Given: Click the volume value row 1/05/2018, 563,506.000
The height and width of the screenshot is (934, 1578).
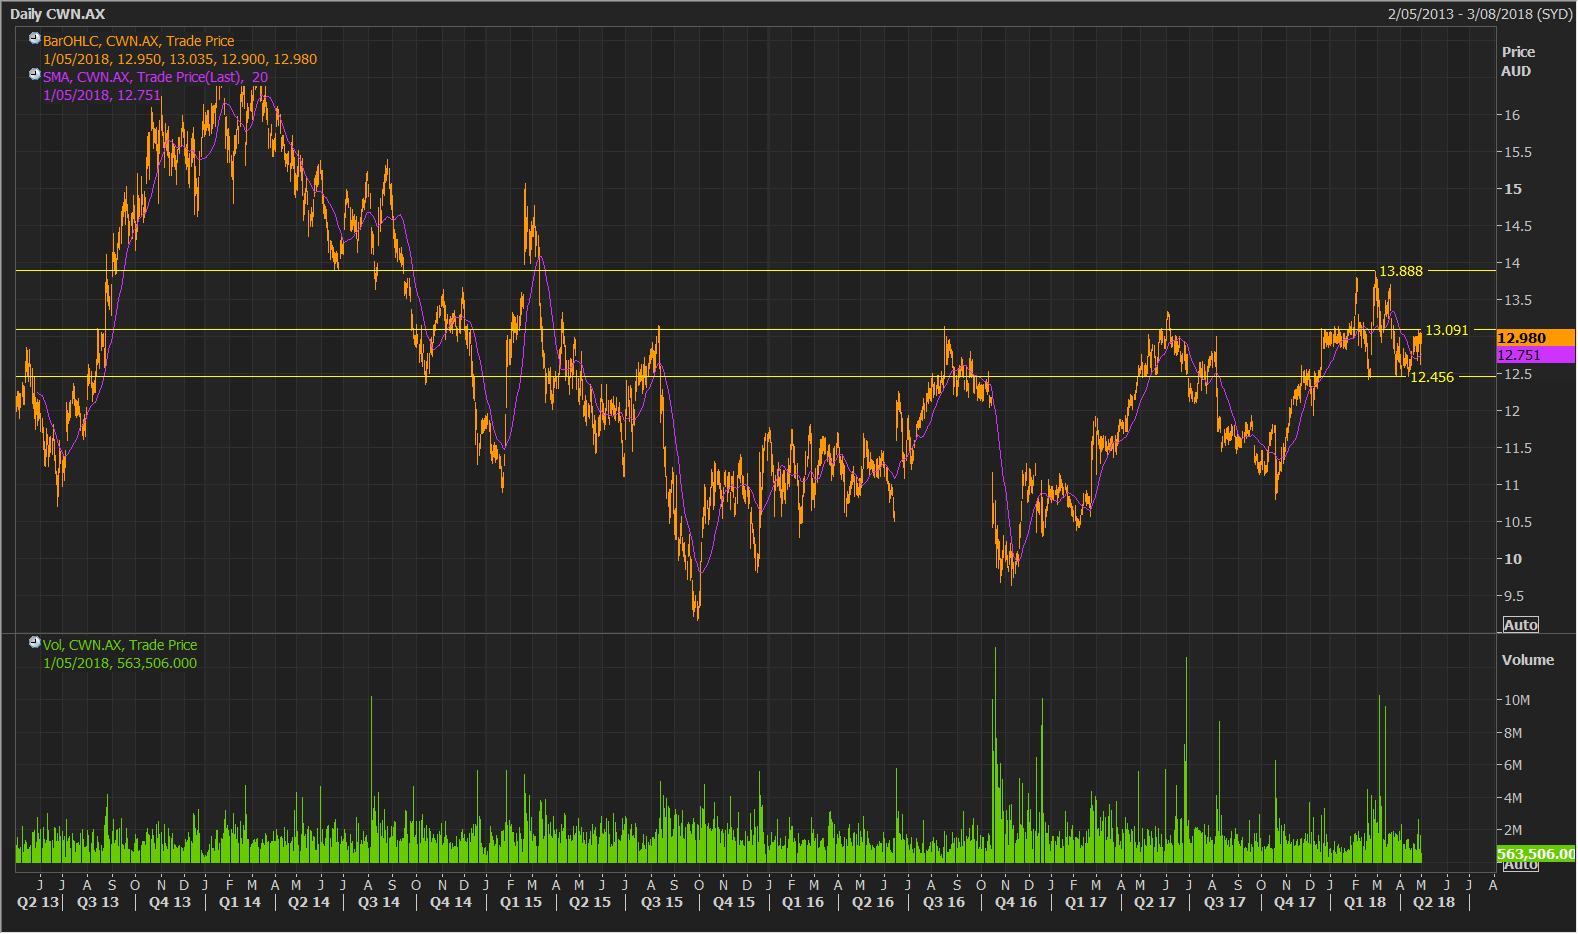Looking at the screenshot, I should point(120,663).
